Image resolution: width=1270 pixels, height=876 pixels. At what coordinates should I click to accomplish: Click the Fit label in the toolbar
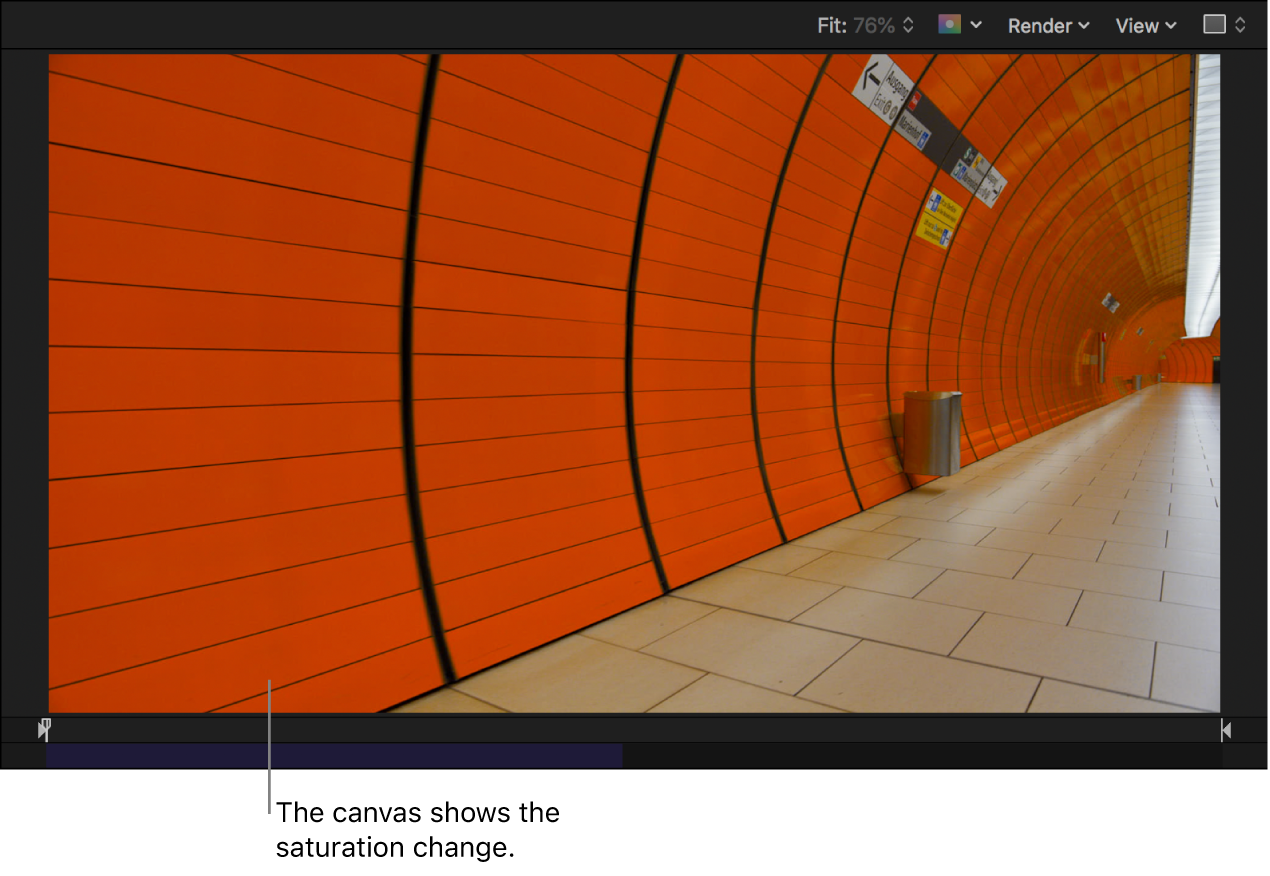point(832,25)
